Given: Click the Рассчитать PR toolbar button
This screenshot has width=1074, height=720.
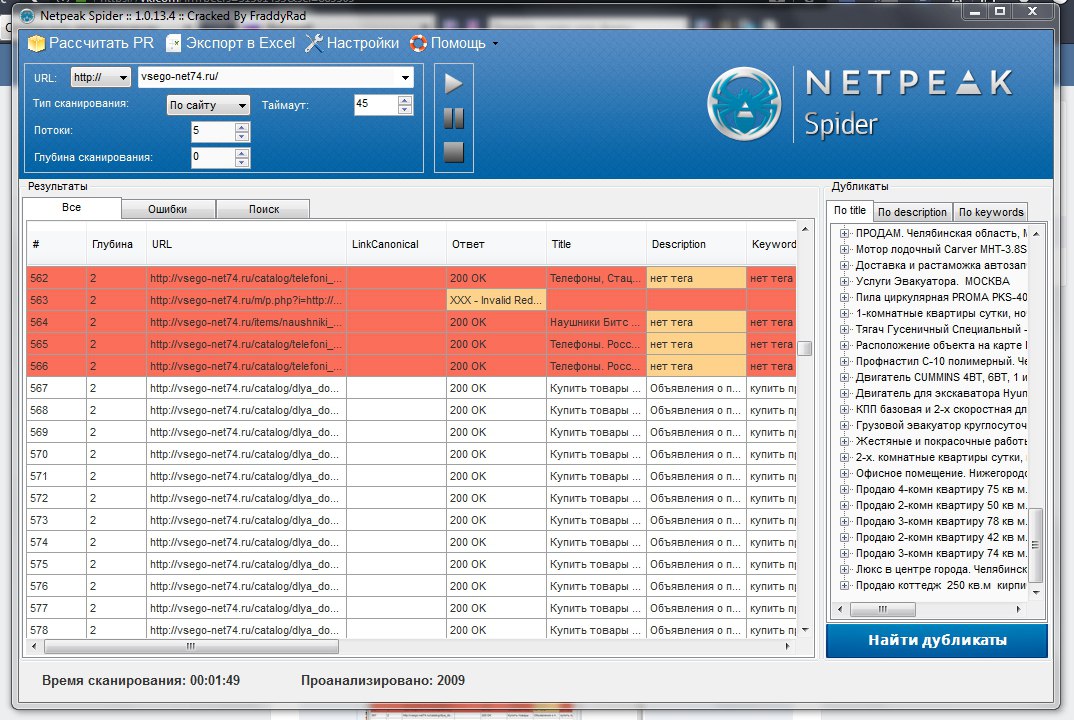Looking at the screenshot, I should point(91,43).
